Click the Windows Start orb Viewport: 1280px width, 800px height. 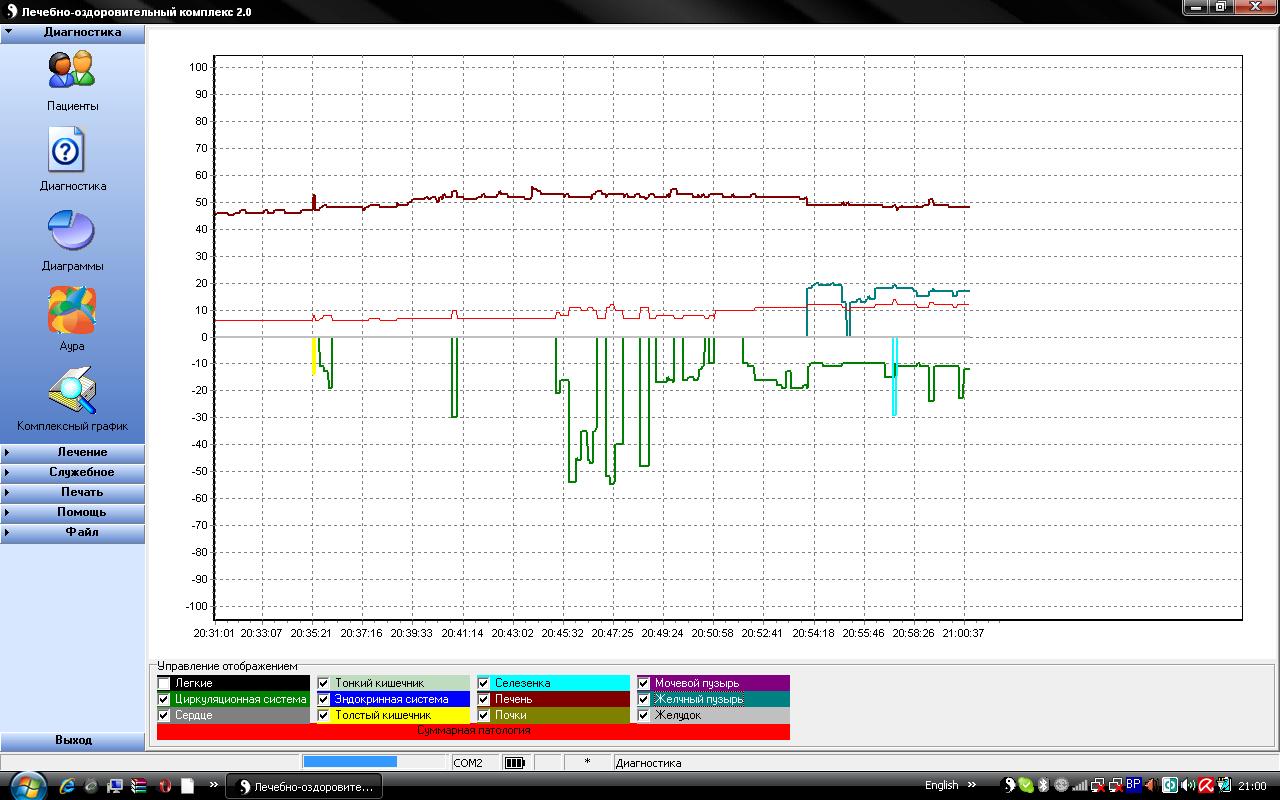point(26,786)
